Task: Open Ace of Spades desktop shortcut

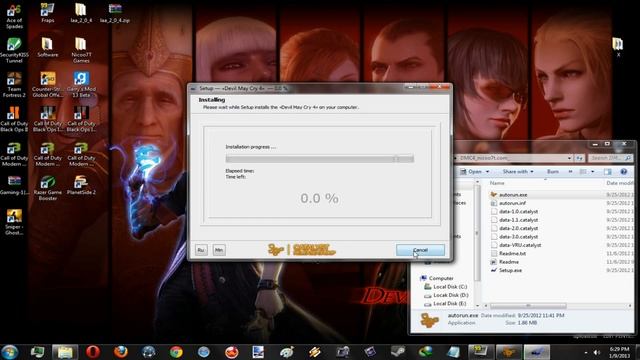Action: coord(14,17)
